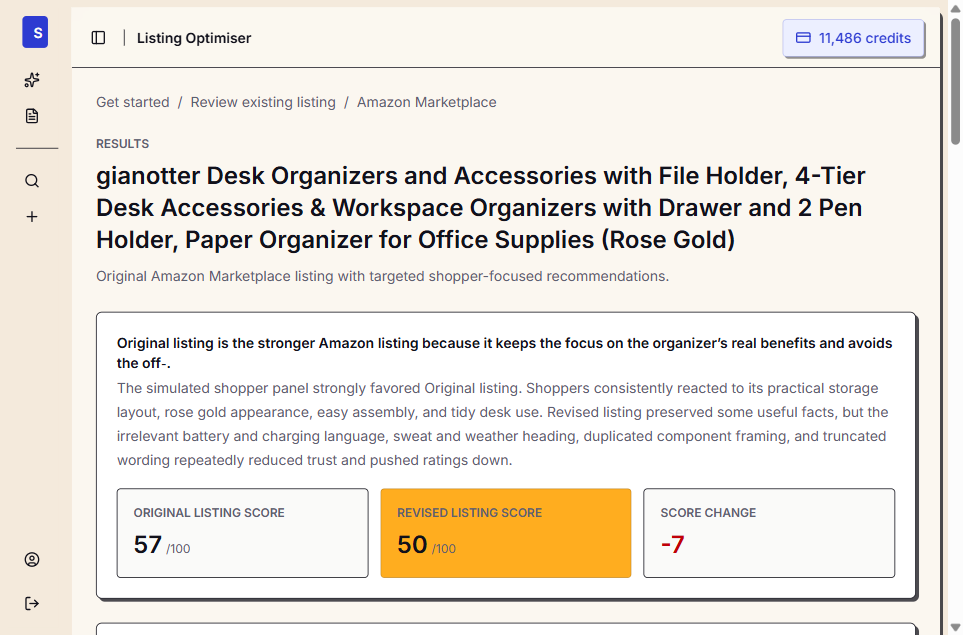The image size is (963, 635).
Task: Open the user account profile icon
Action: click(x=32, y=559)
